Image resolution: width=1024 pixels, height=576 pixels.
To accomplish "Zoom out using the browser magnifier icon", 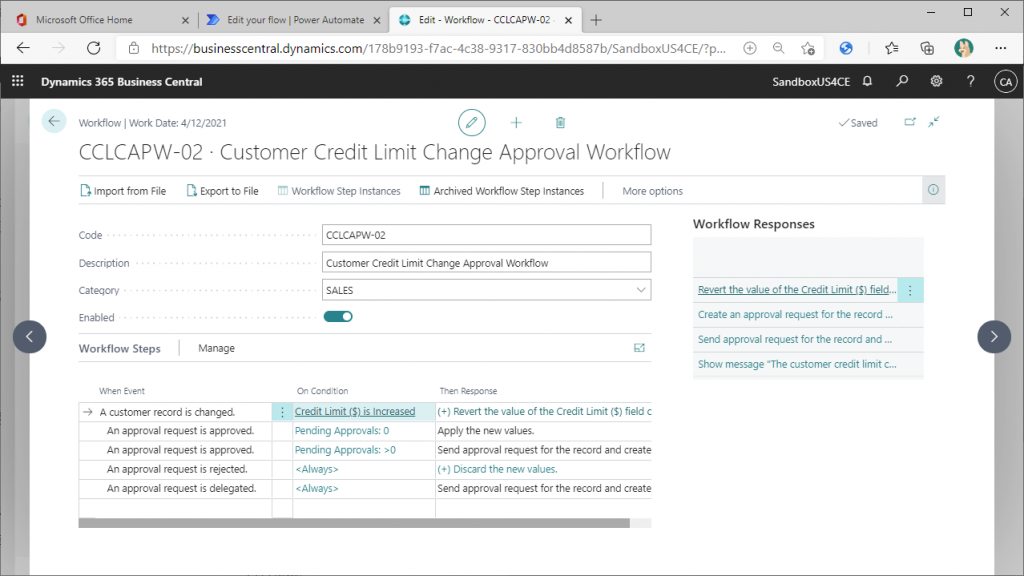I will 778,48.
